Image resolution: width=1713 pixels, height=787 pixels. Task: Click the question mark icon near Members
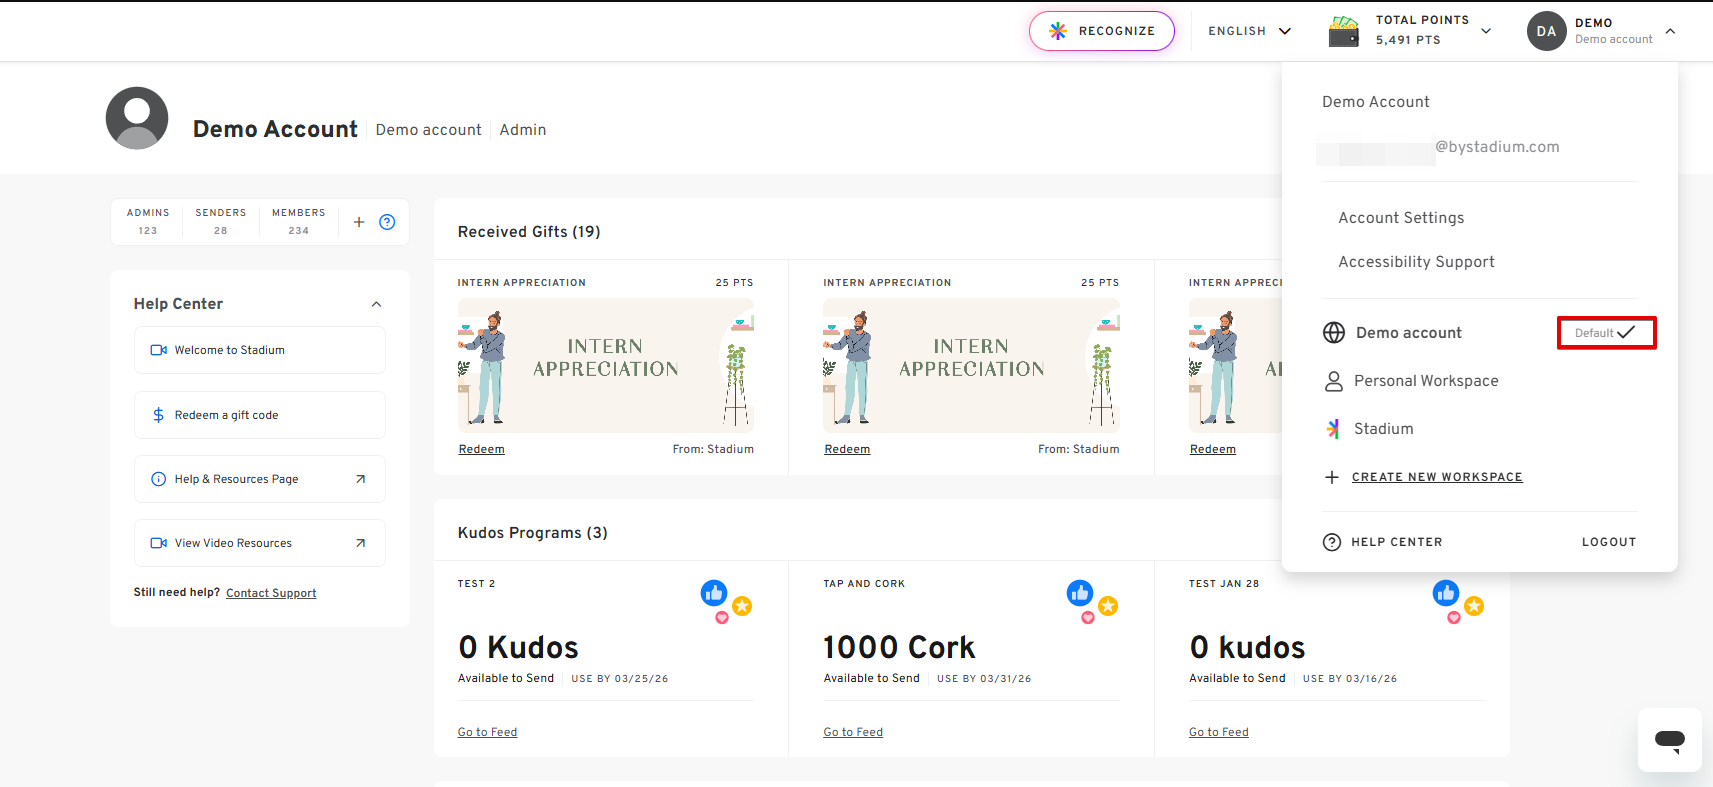[x=387, y=222]
